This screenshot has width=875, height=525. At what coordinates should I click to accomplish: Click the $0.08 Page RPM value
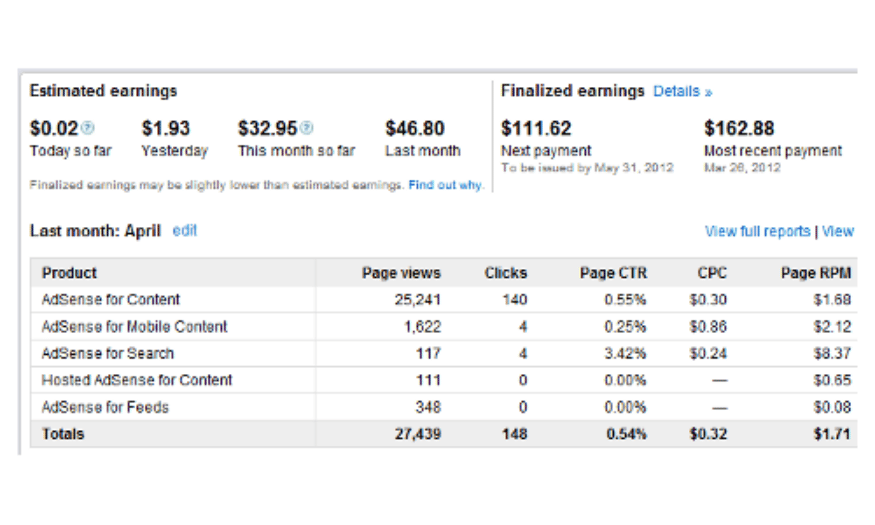pos(832,407)
